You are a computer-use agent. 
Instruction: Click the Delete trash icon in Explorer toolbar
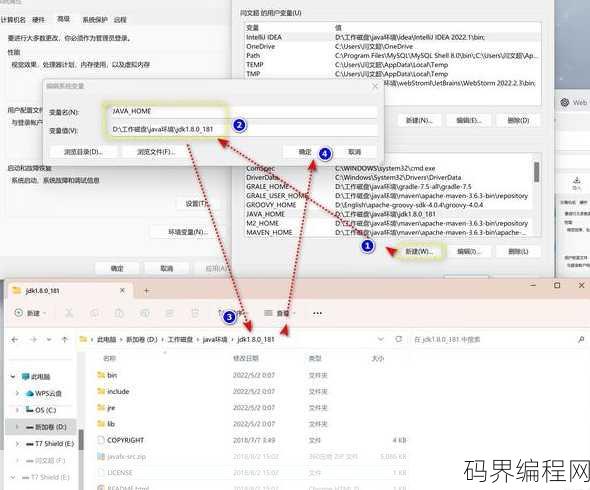(195, 313)
